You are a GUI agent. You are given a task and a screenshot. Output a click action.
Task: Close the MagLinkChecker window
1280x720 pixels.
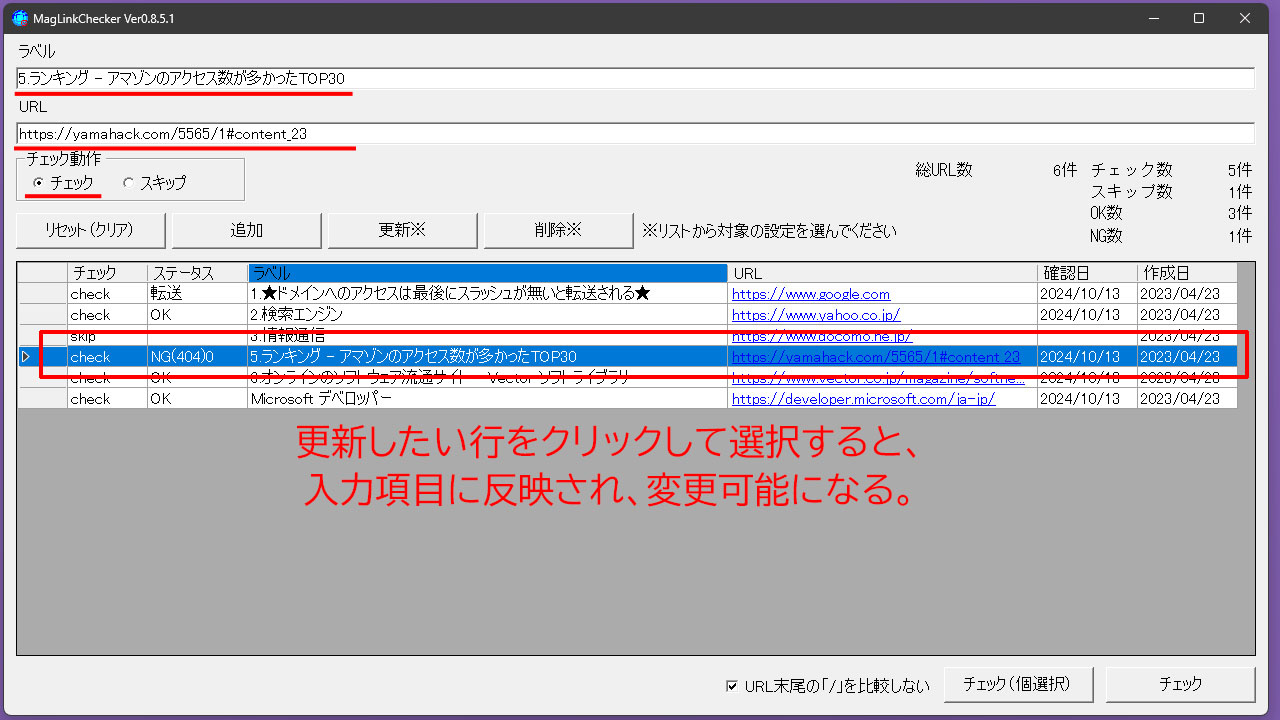1245,18
